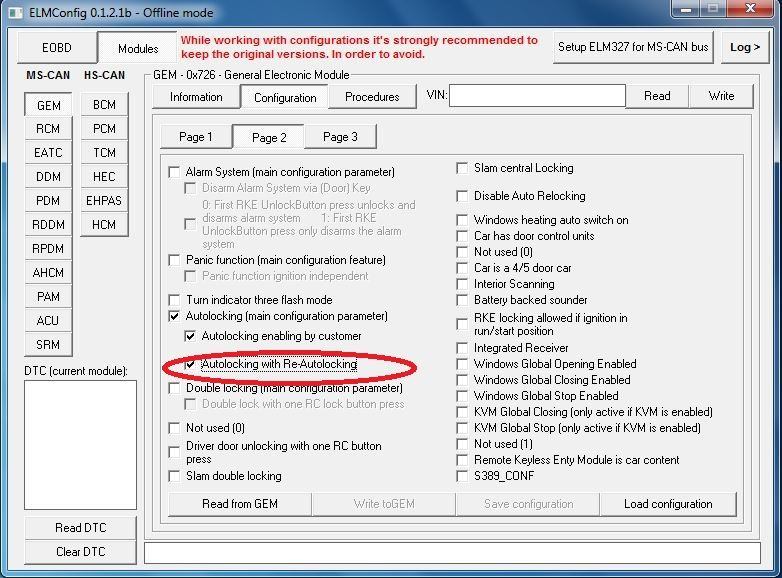Select the PCM module
The image size is (782, 578).
(104, 129)
